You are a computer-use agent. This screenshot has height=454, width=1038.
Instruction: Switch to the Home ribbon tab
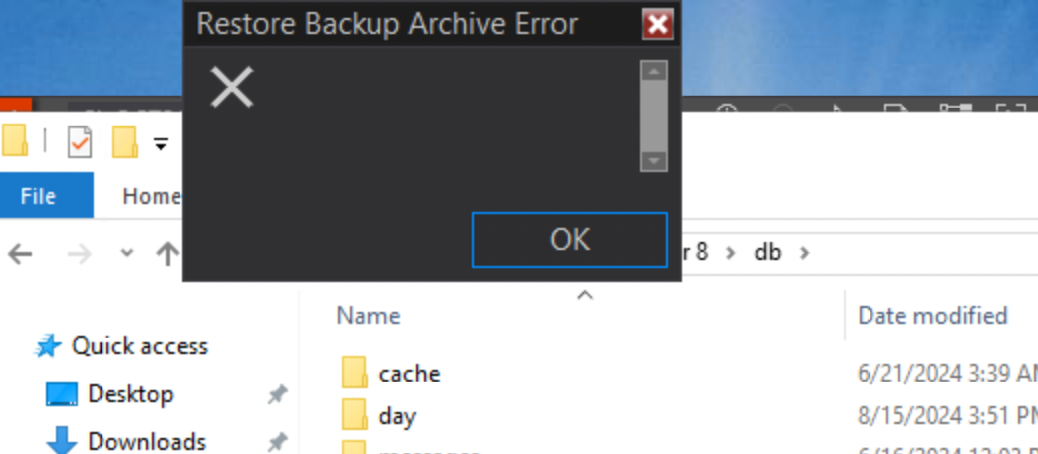coord(151,196)
